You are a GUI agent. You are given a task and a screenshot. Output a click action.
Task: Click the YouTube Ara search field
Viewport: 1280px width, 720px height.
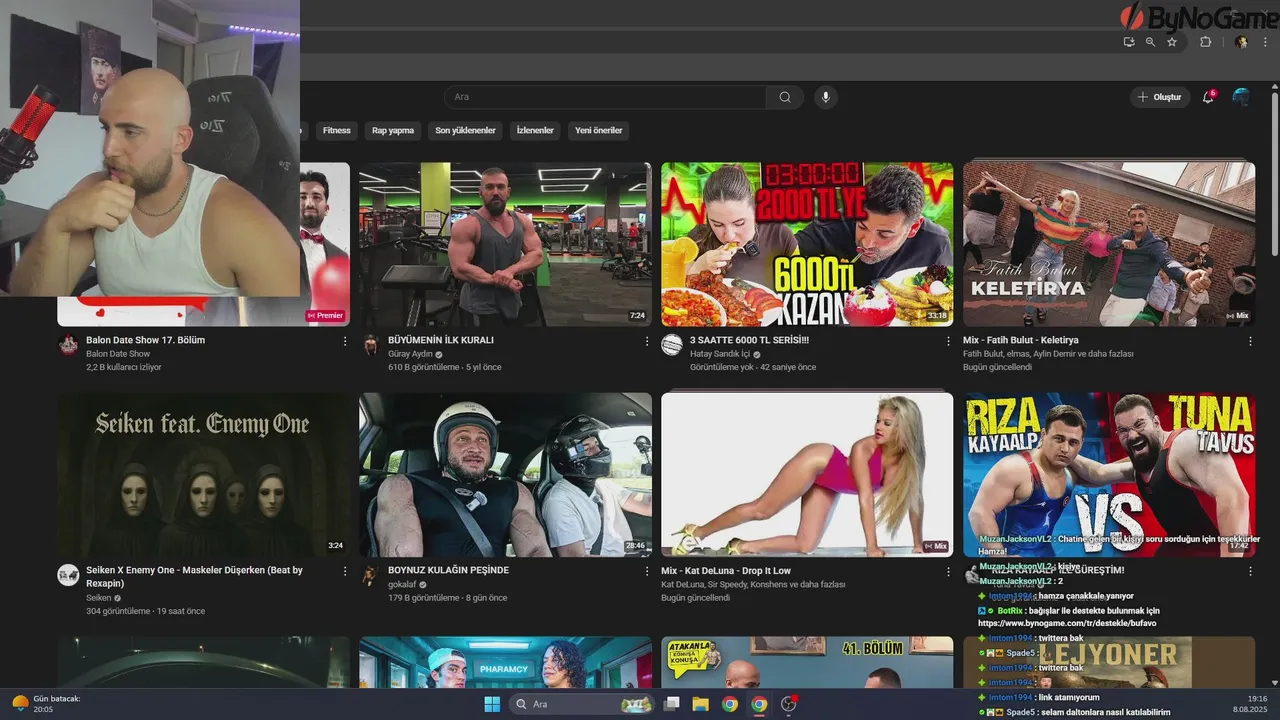[x=605, y=97]
